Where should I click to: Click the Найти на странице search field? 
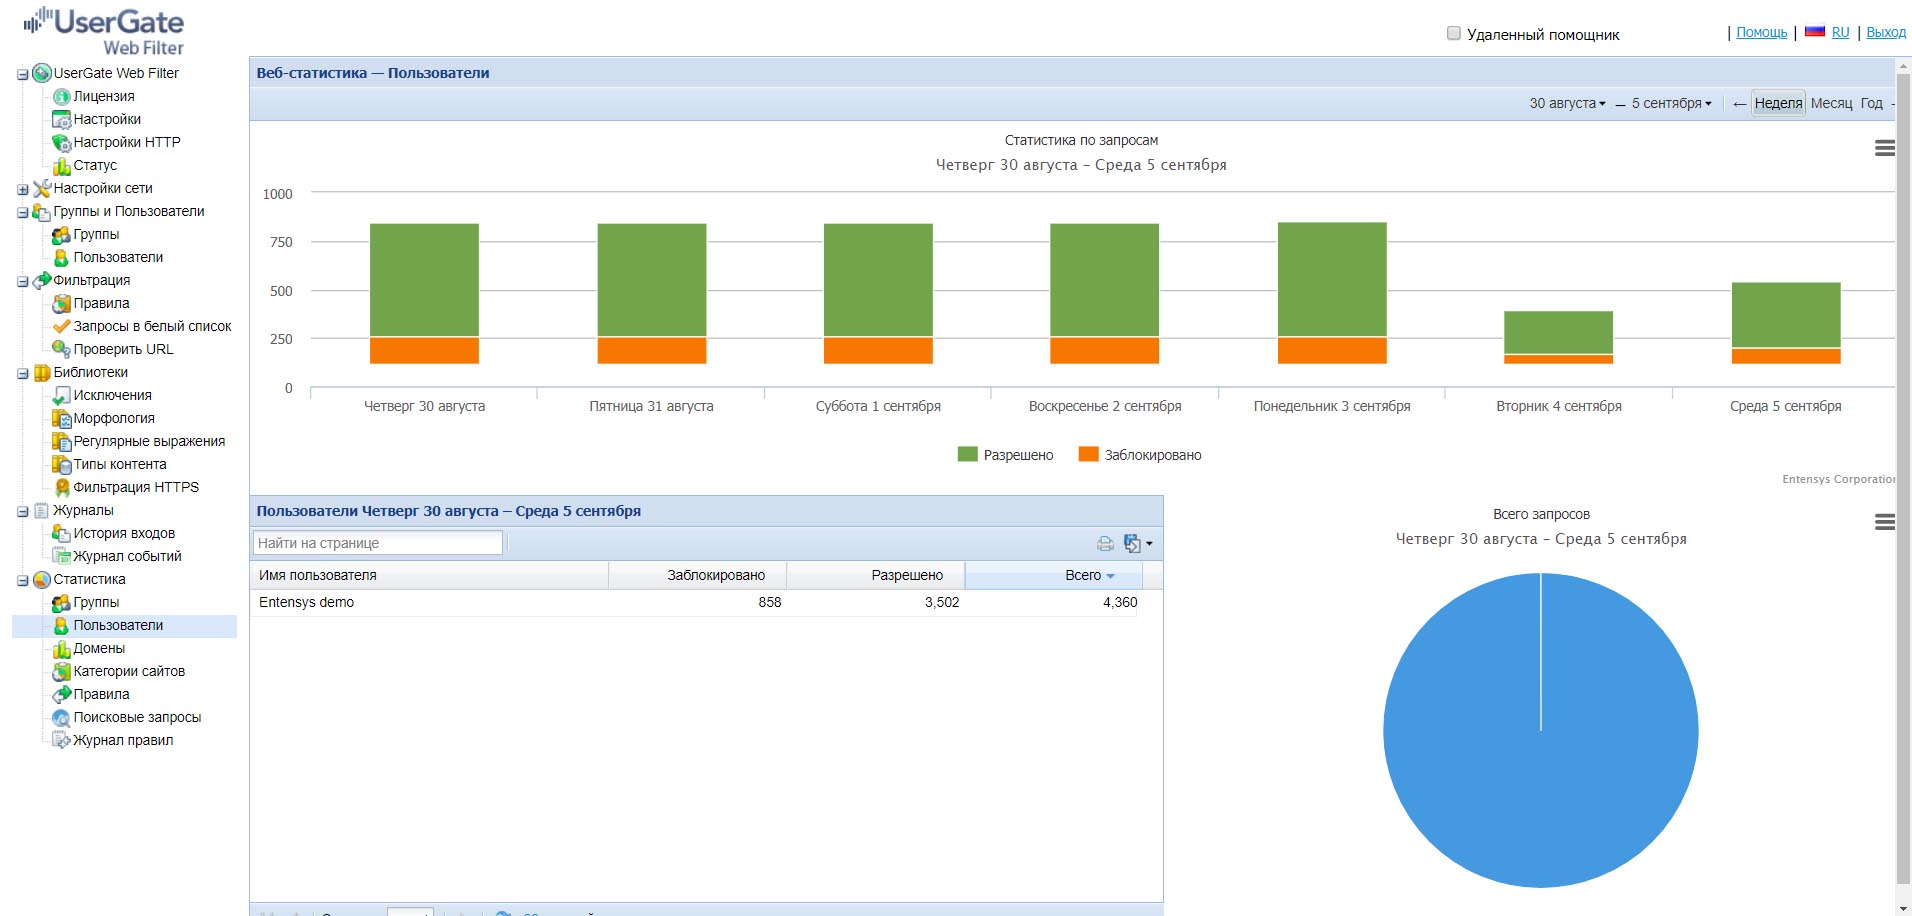point(378,543)
